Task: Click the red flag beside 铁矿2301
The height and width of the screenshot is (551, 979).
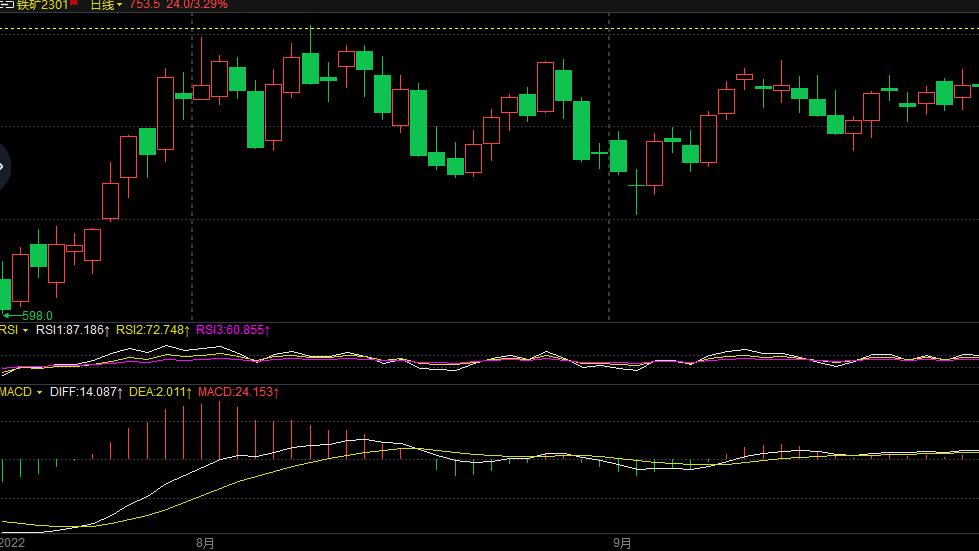Action: tap(74, 3)
